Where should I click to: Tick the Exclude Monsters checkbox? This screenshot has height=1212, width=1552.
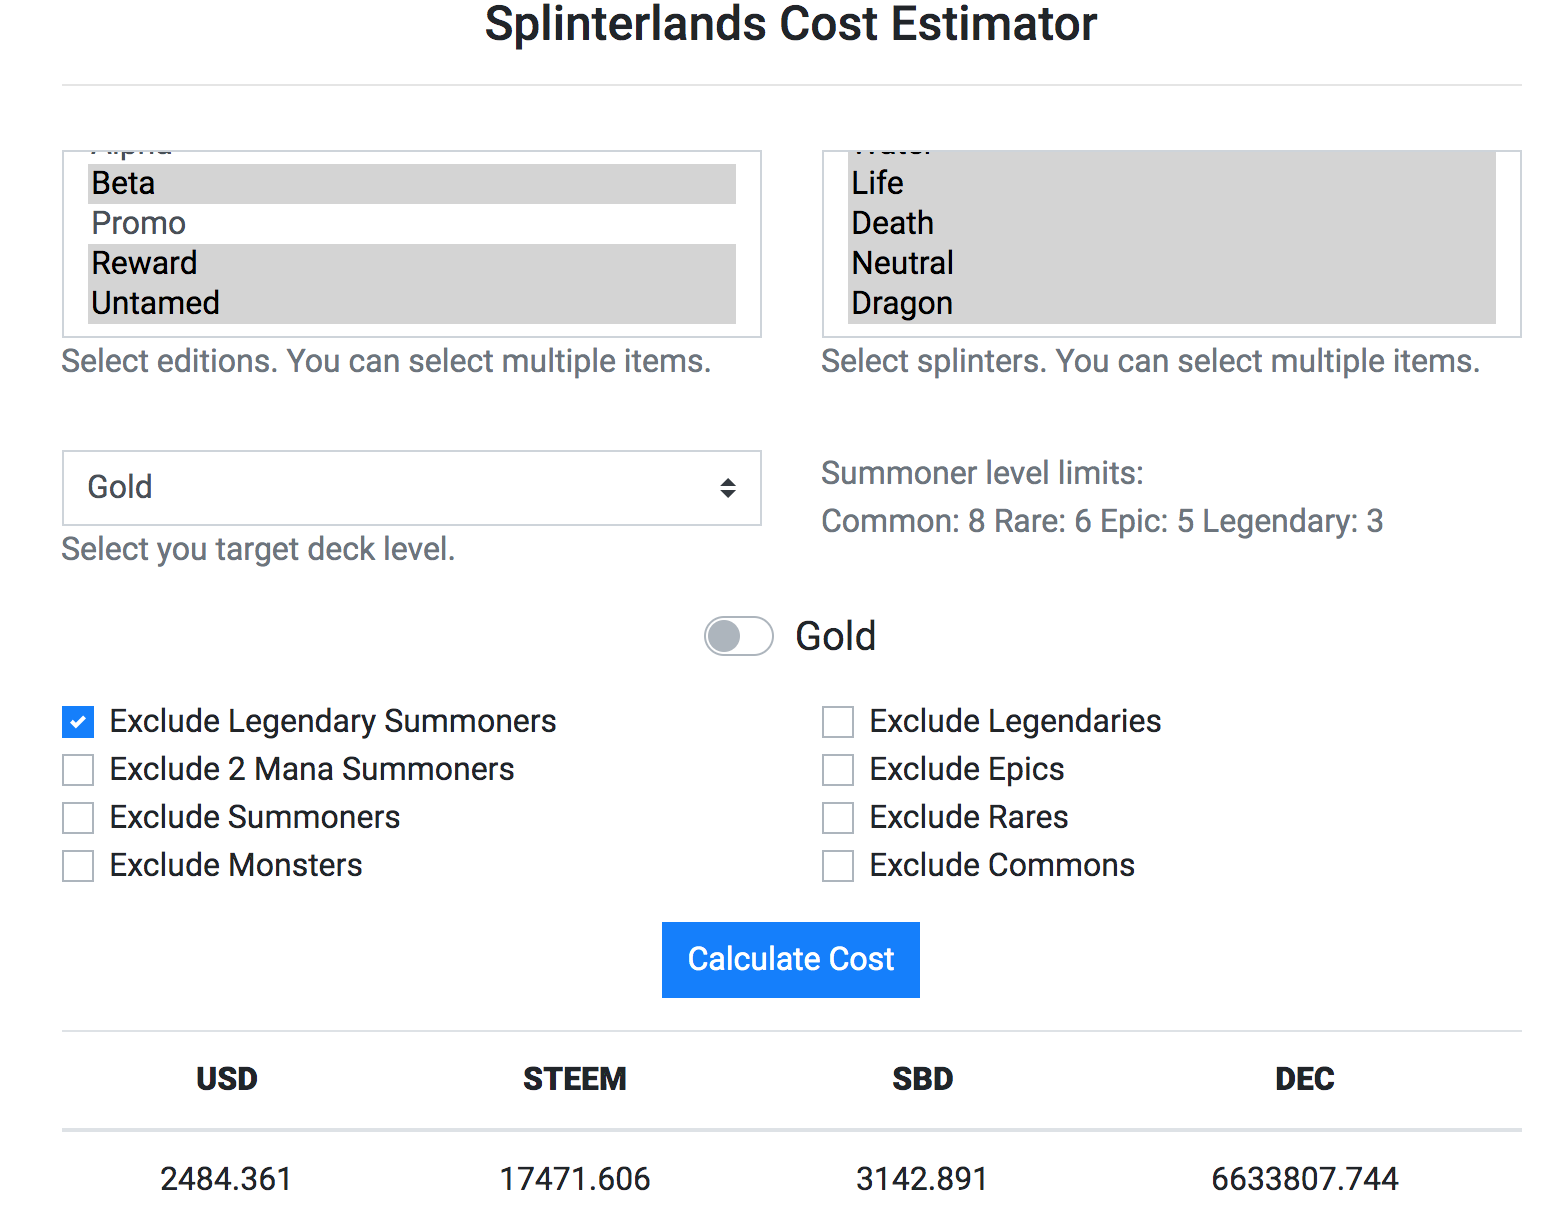[78, 866]
